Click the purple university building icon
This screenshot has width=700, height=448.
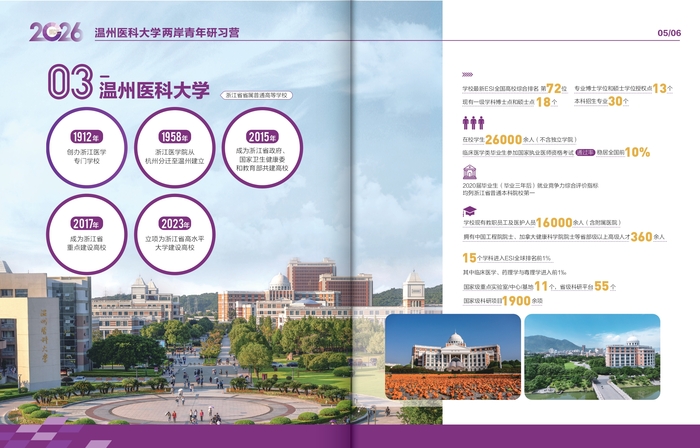pyautogui.click(x=470, y=172)
